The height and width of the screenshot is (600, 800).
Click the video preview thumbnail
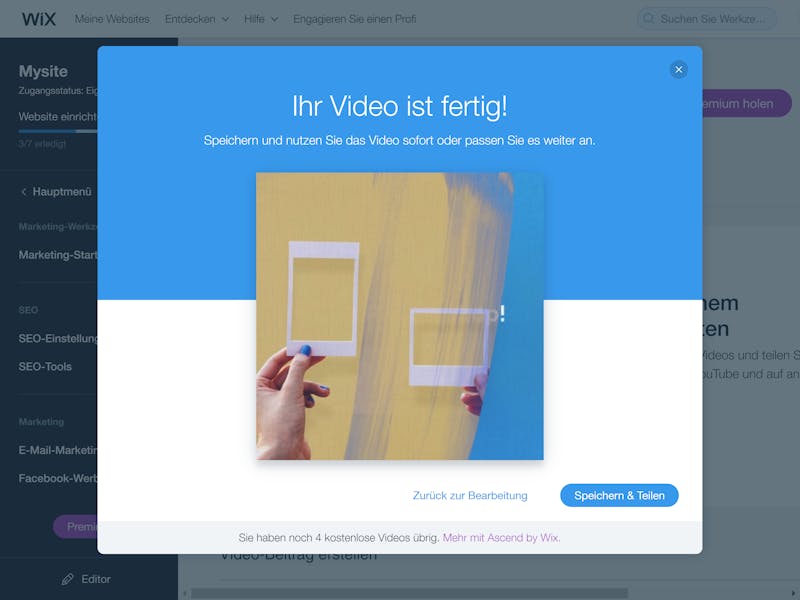click(x=399, y=316)
